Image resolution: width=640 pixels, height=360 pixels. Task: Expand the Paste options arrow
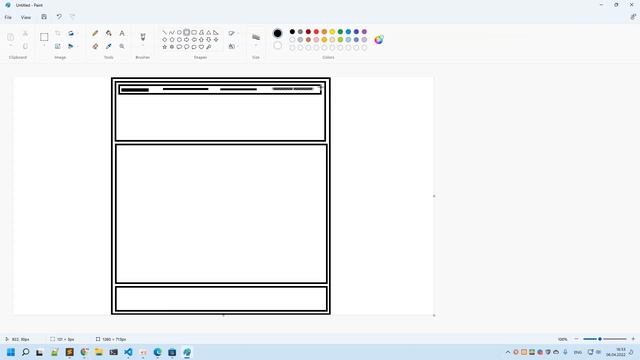tap(11, 46)
